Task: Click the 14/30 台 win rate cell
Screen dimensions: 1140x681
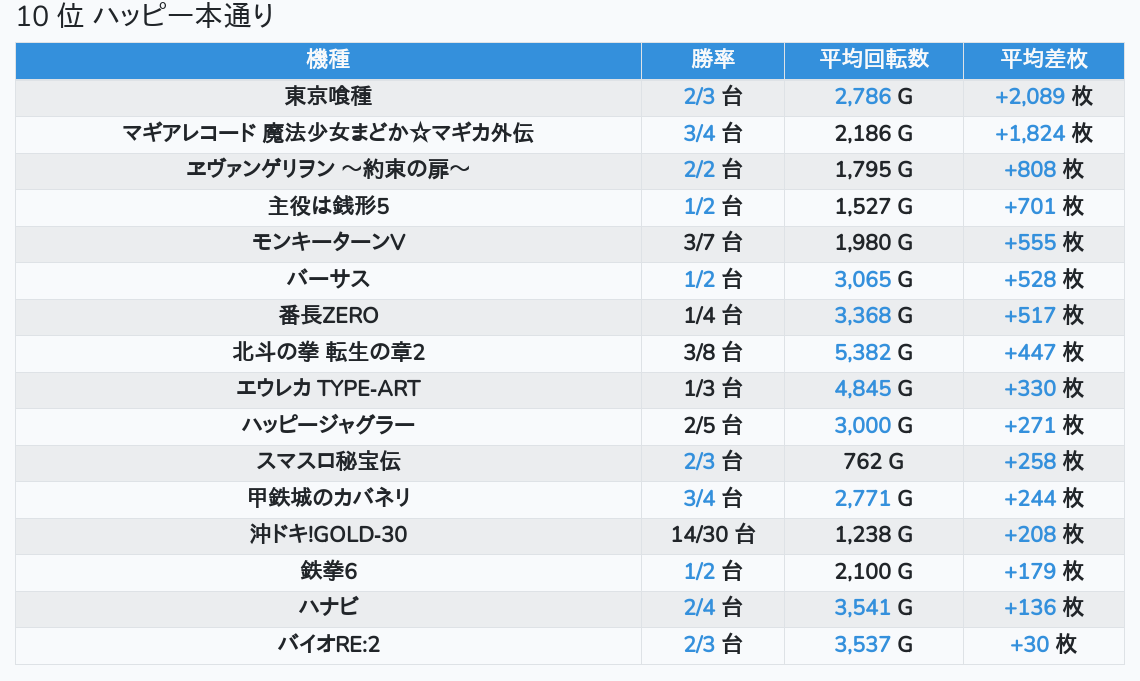Action: pyautogui.click(x=712, y=535)
